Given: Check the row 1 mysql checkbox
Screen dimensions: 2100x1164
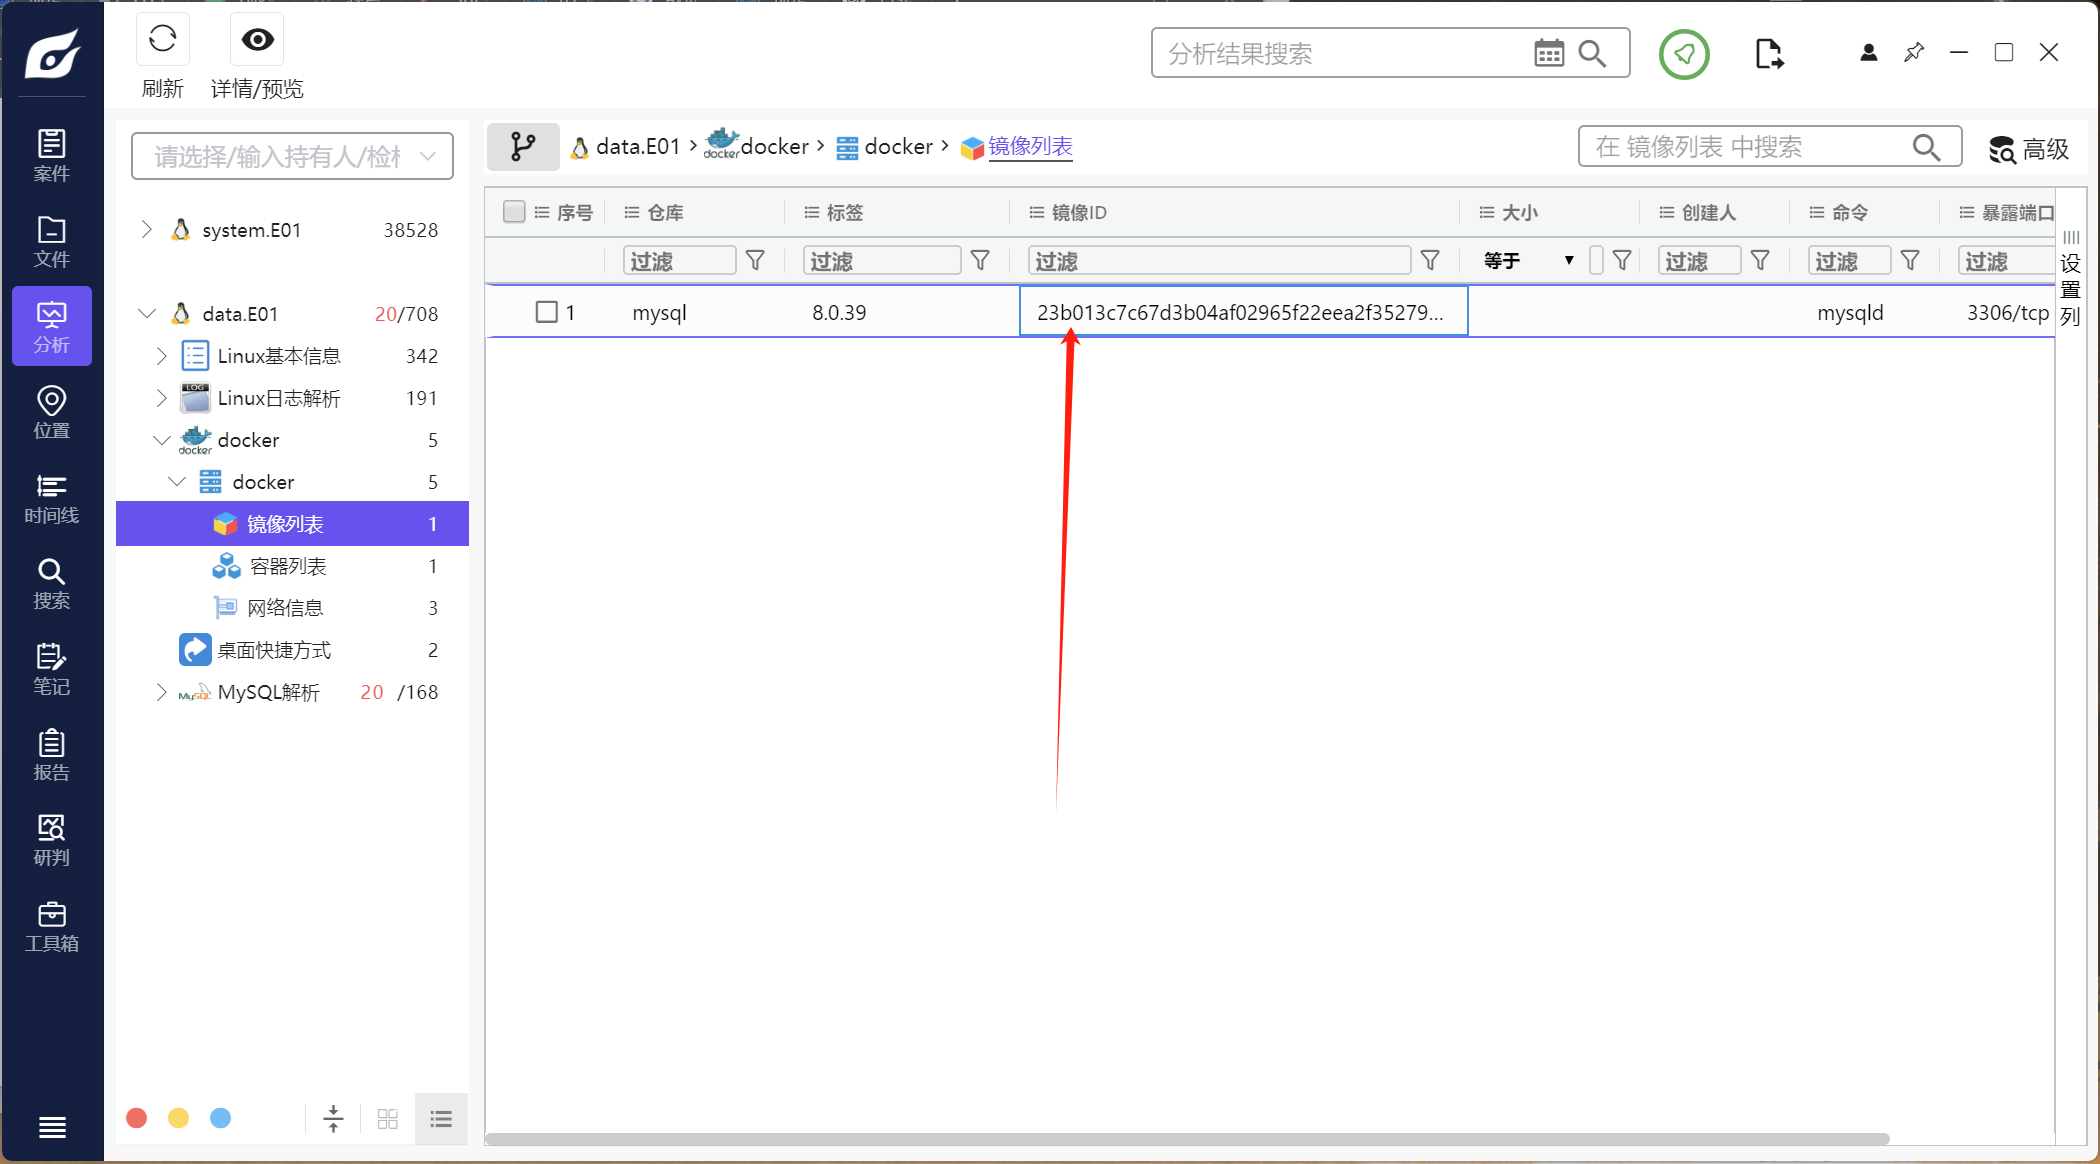Looking at the screenshot, I should point(546,312).
